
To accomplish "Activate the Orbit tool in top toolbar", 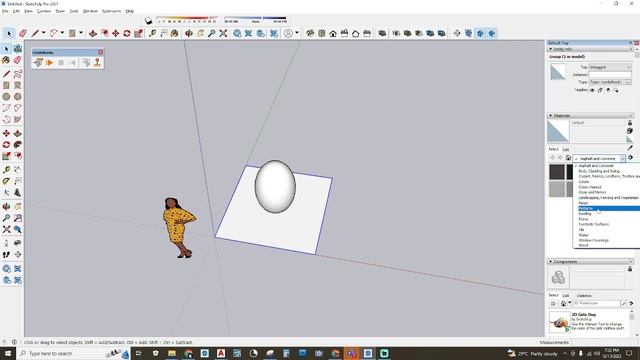I will (x=189, y=33).
